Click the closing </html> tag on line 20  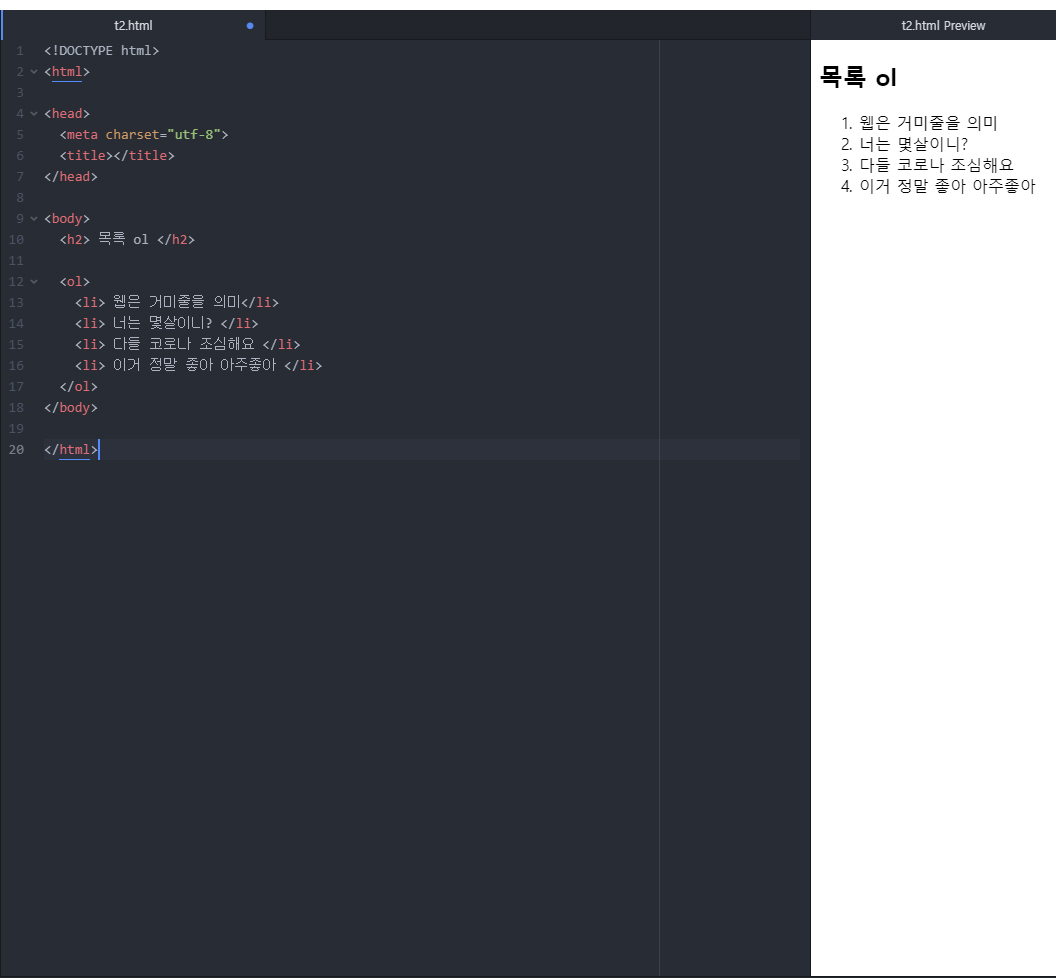coord(71,449)
